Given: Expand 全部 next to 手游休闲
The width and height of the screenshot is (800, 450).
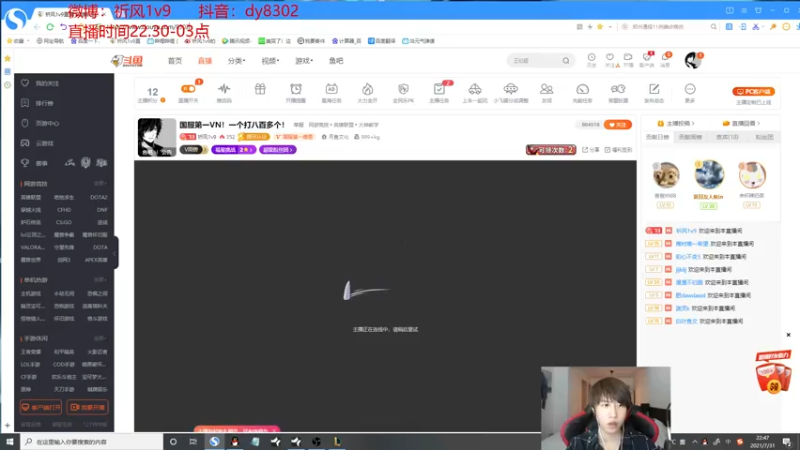Looking at the screenshot, I should [100, 338].
